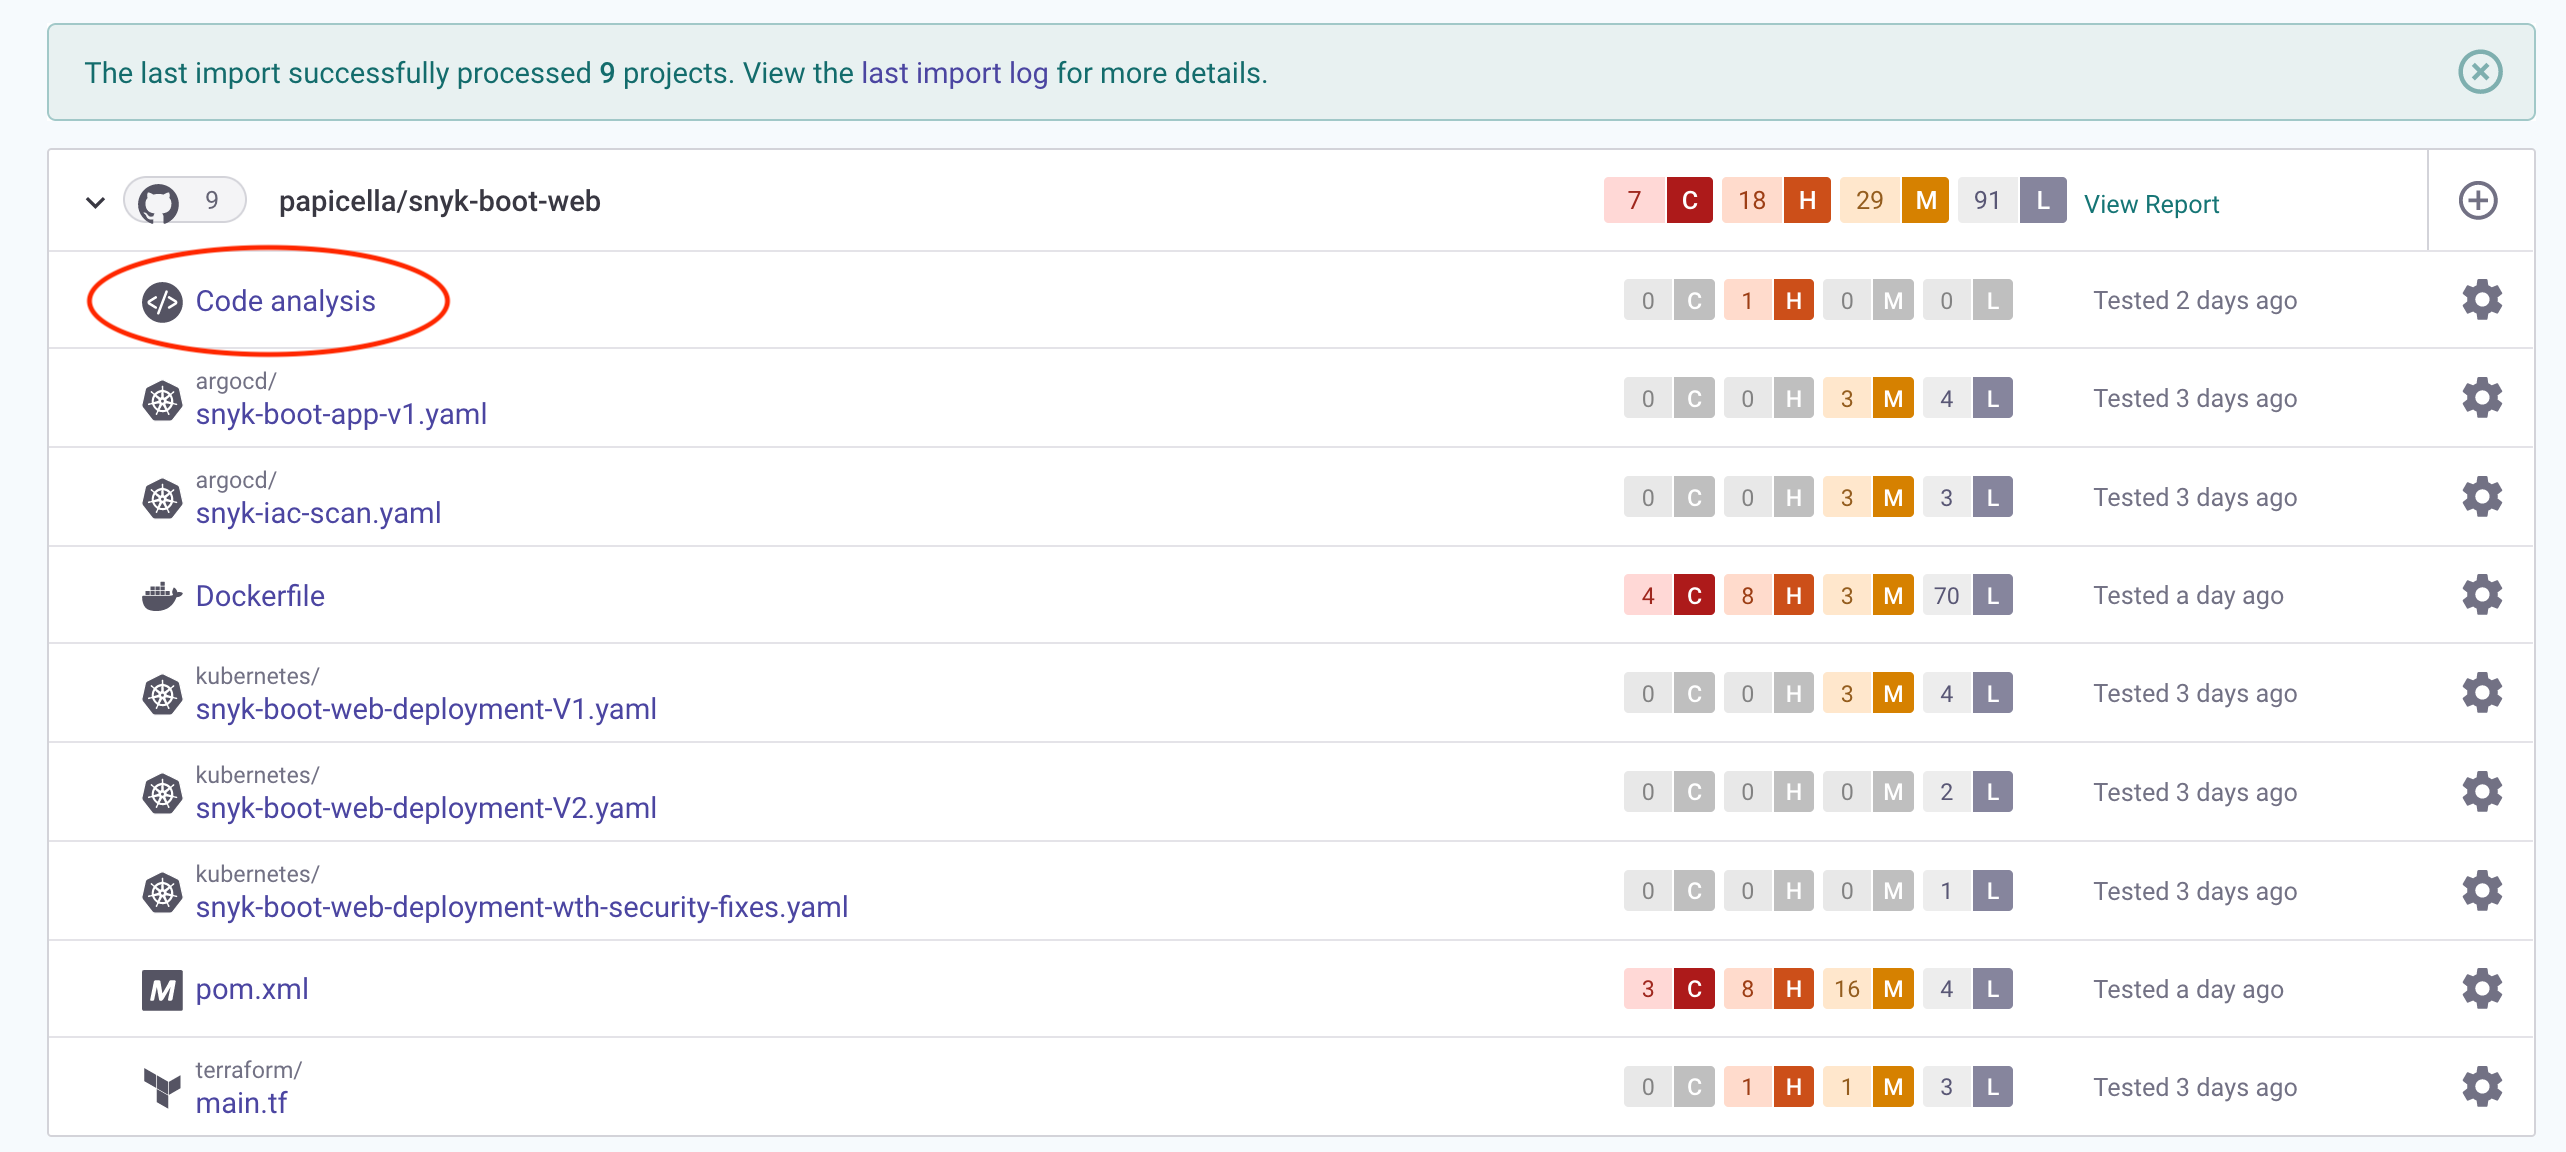Click the GitHub badge showing 9 projects
The height and width of the screenshot is (1152, 2566).
click(x=184, y=201)
